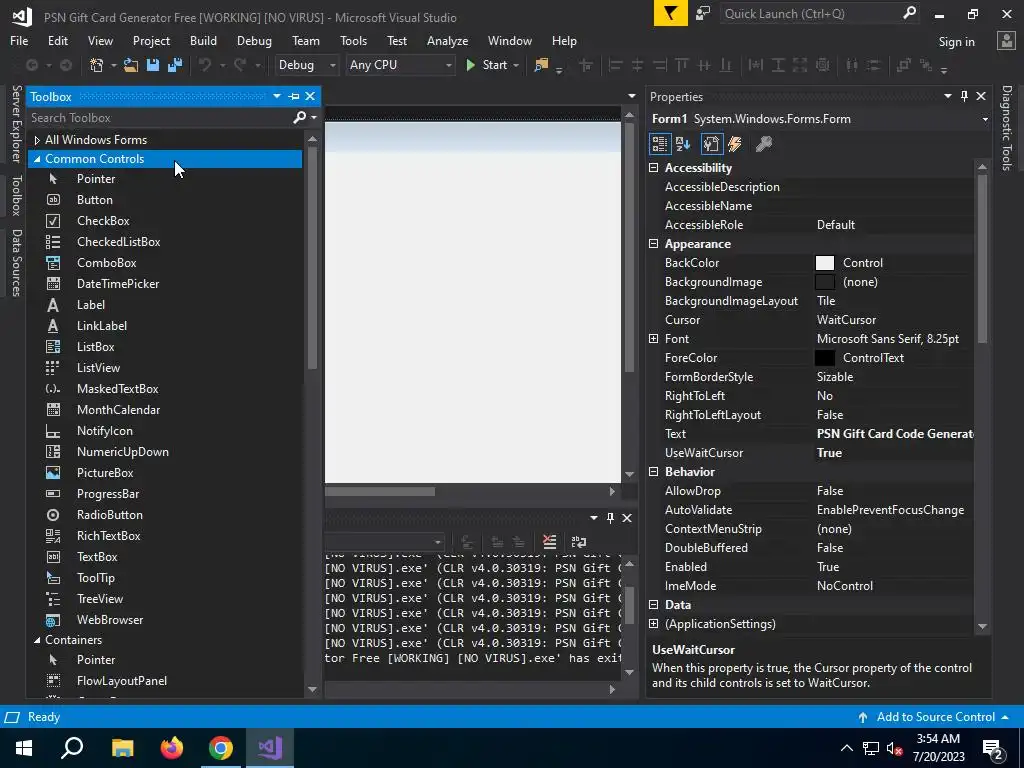Open the Analyze menu

(447, 40)
